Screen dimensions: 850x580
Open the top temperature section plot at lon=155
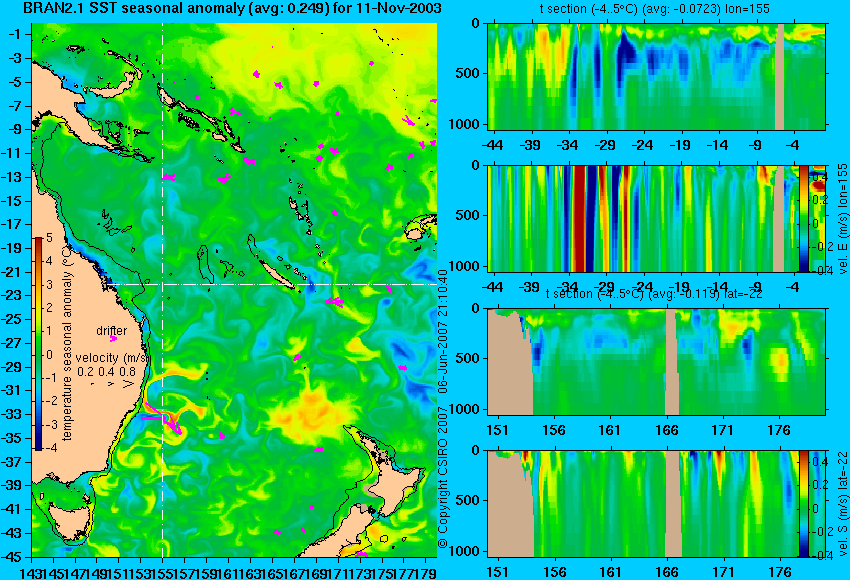point(656,76)
